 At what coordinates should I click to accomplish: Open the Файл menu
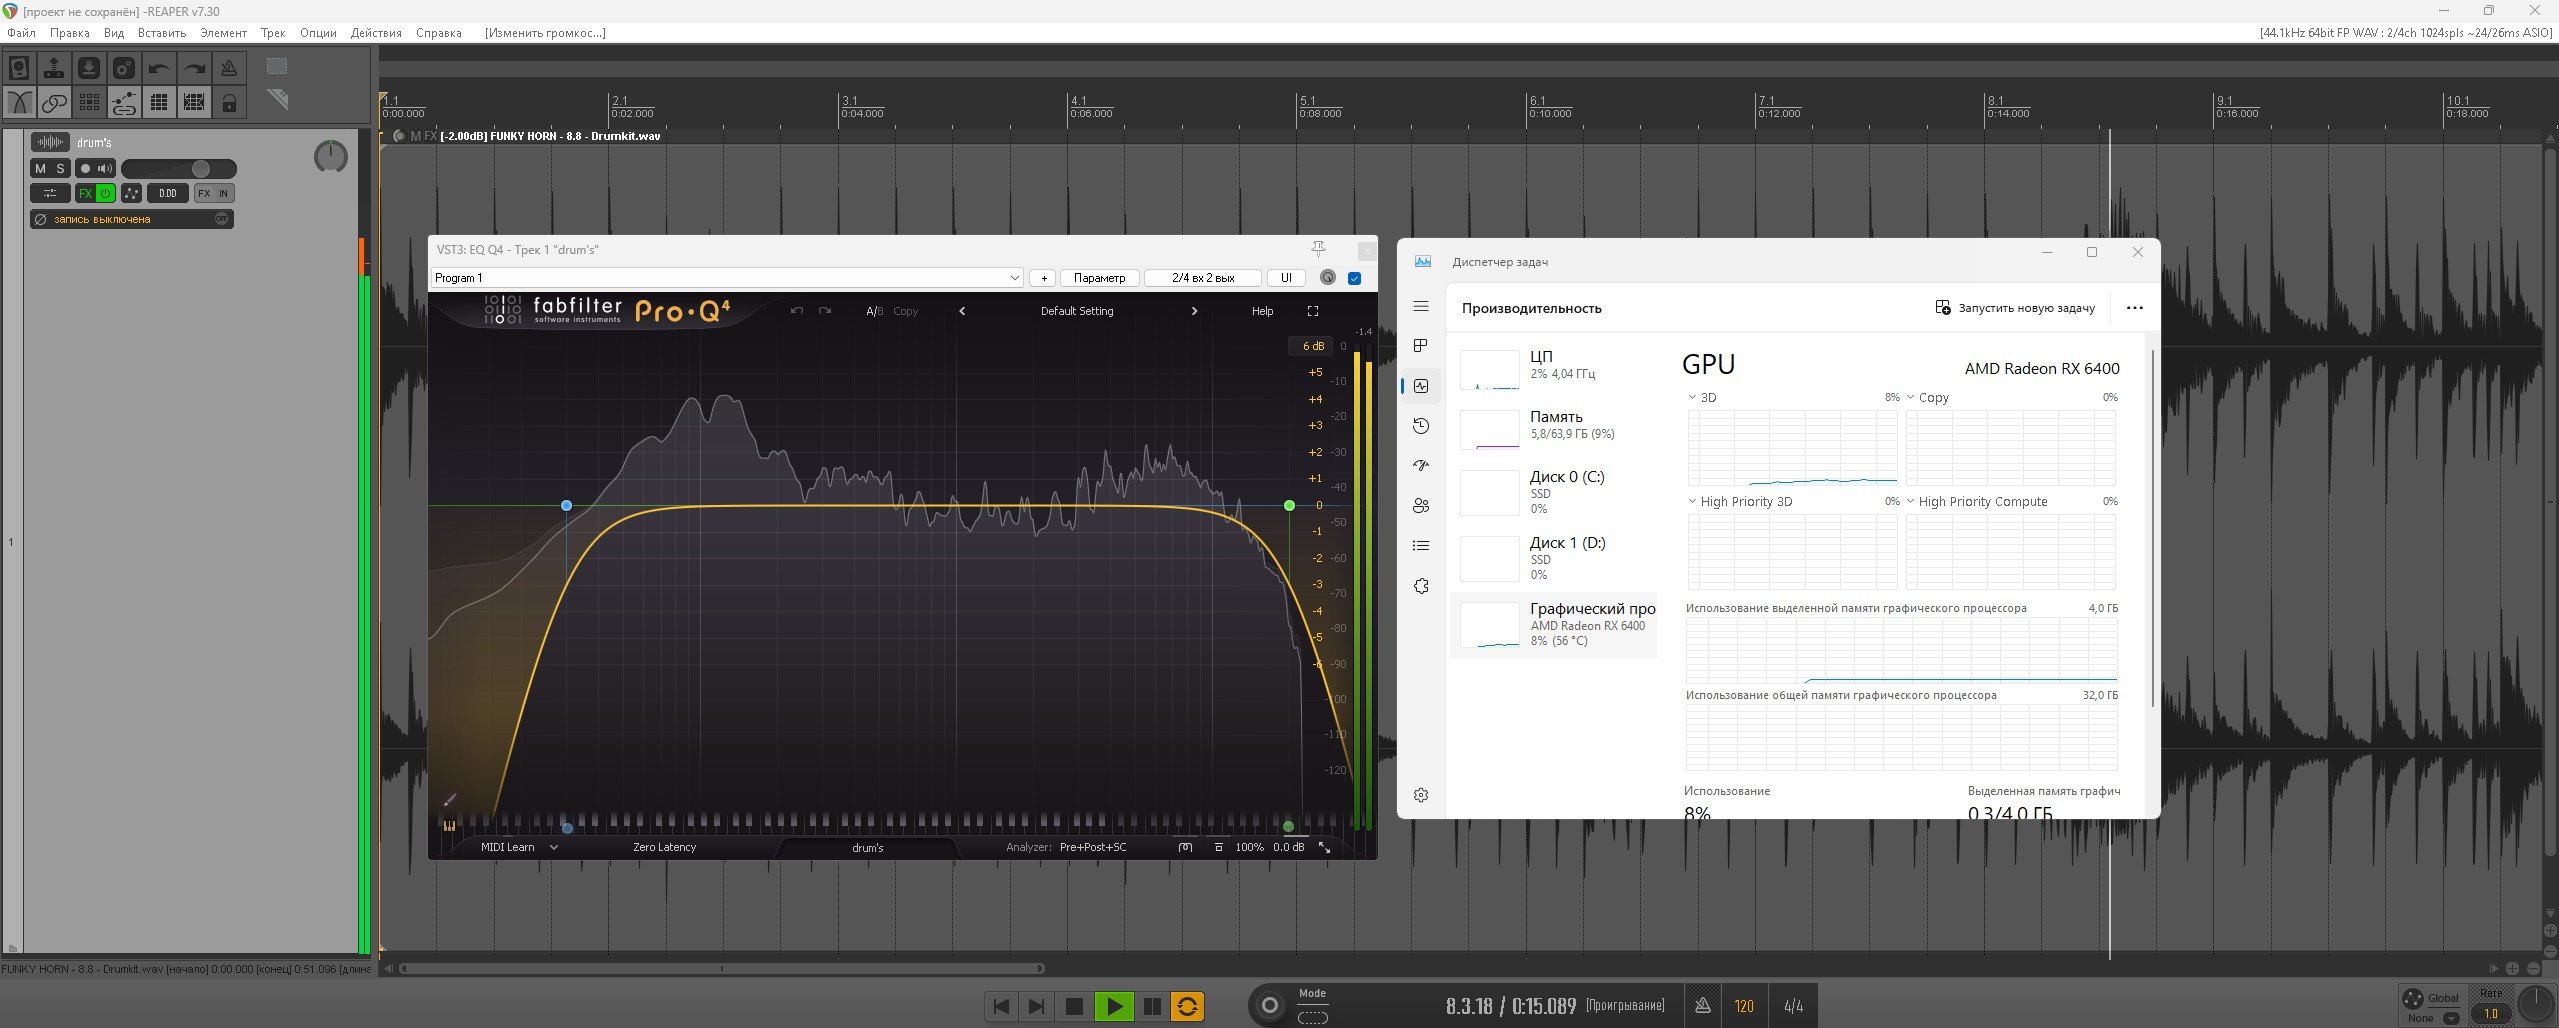[x=21, y=33]
